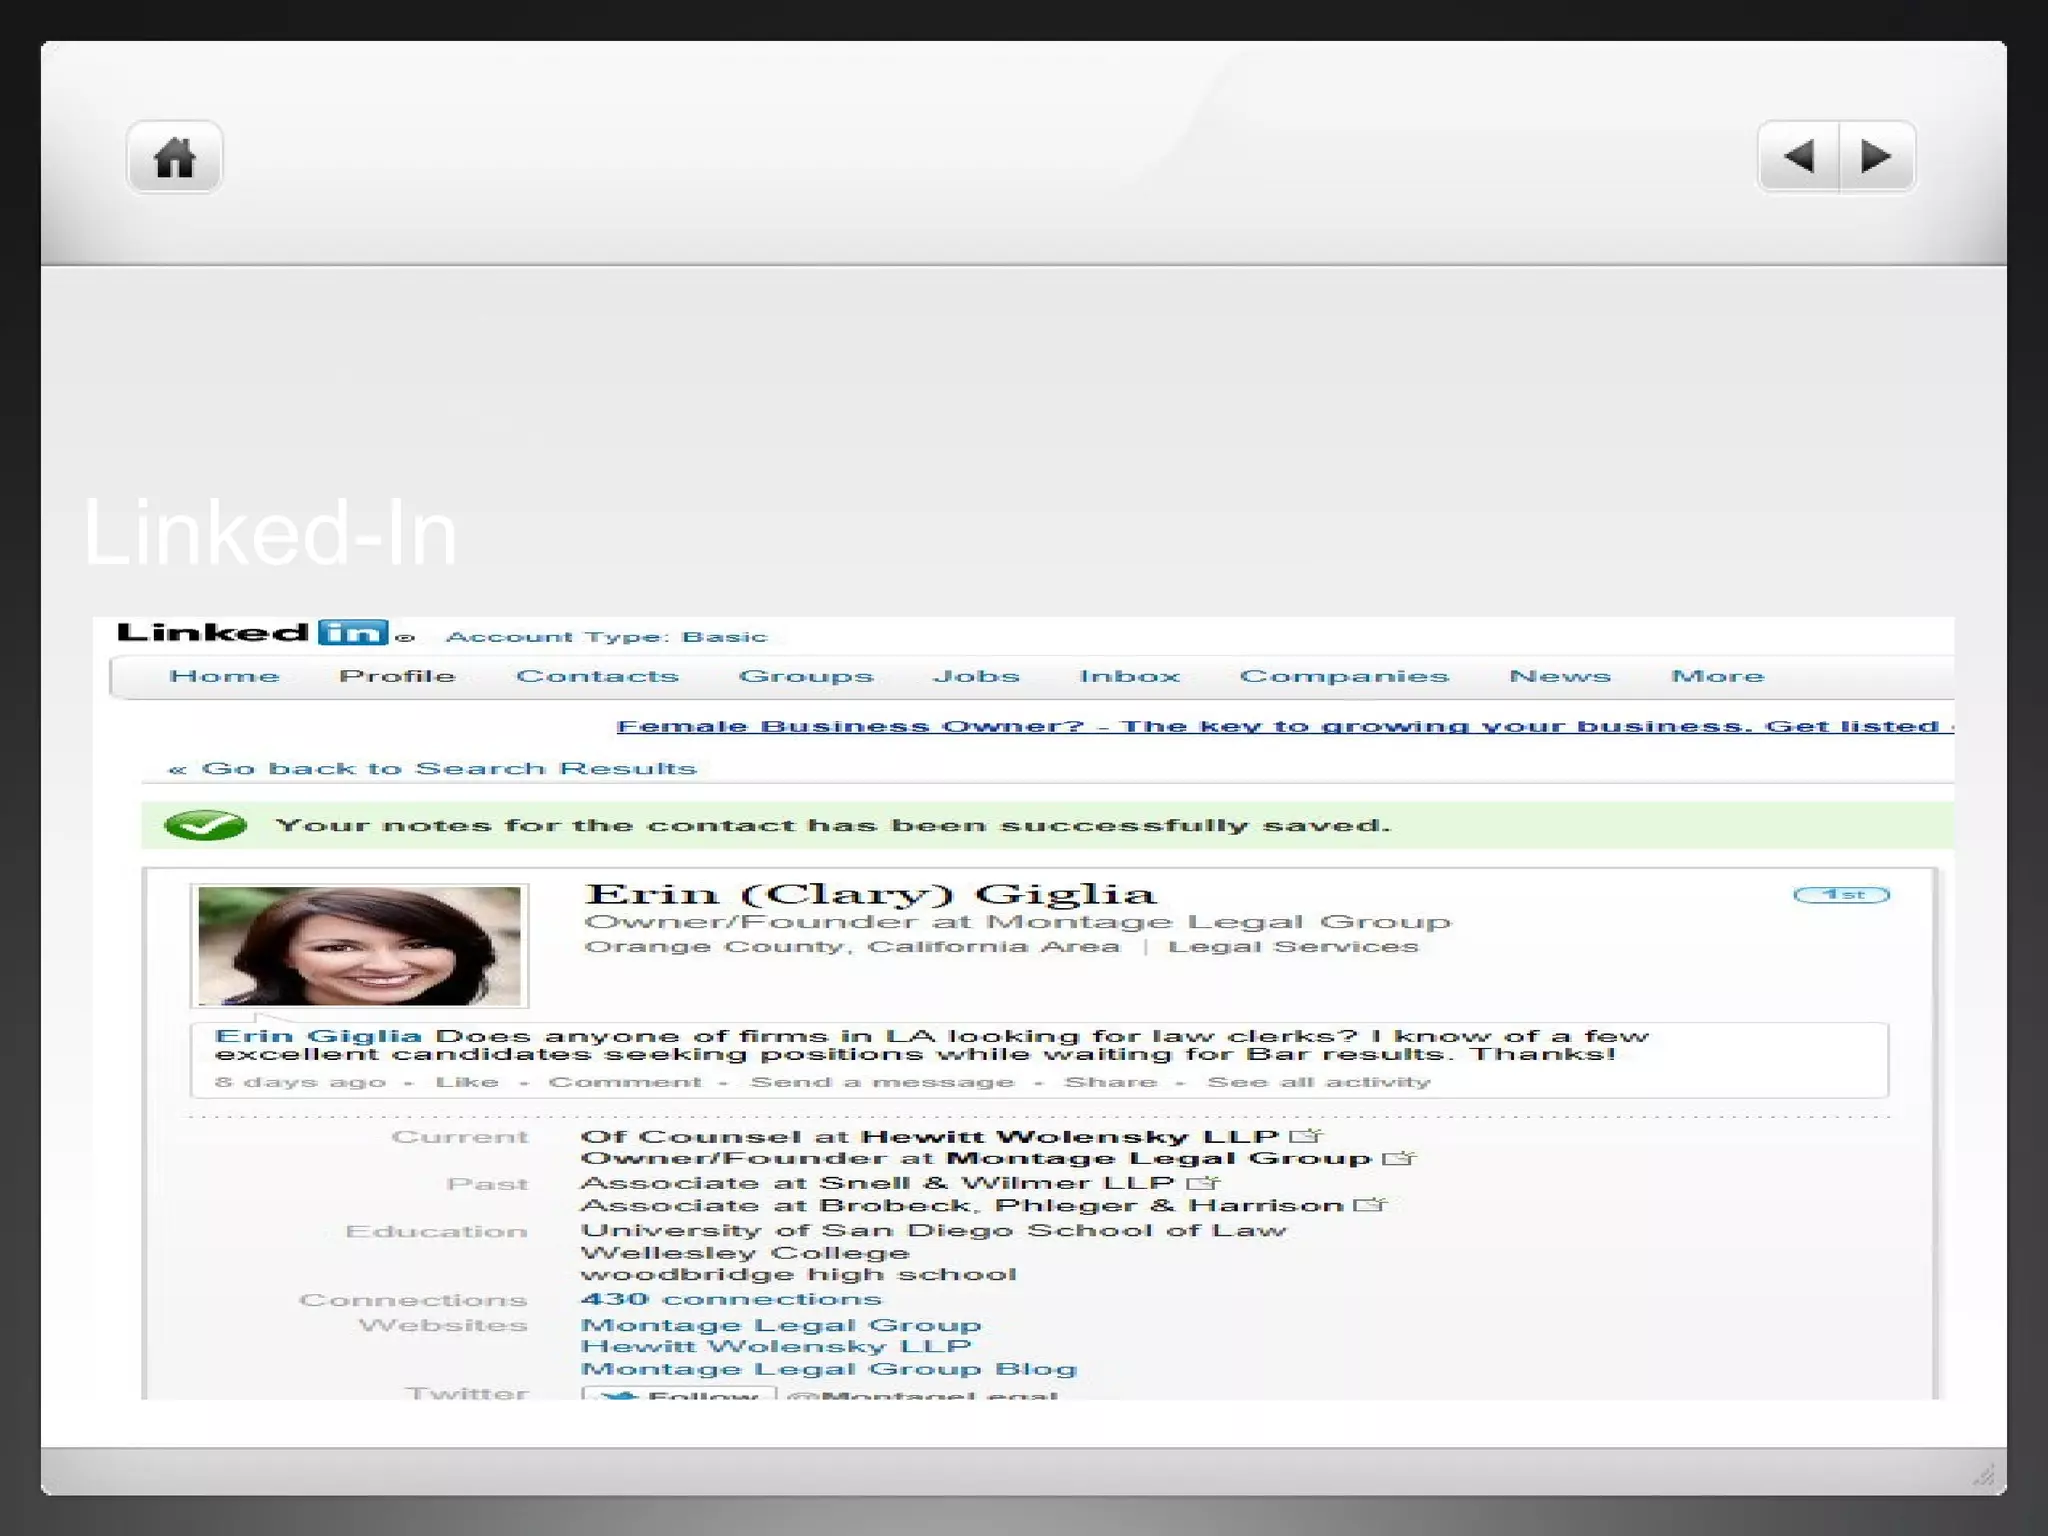The height and width of the screenshot is (1536, 2048).
Task: Click Erin Giglia name in status update
Action: 318,1036
